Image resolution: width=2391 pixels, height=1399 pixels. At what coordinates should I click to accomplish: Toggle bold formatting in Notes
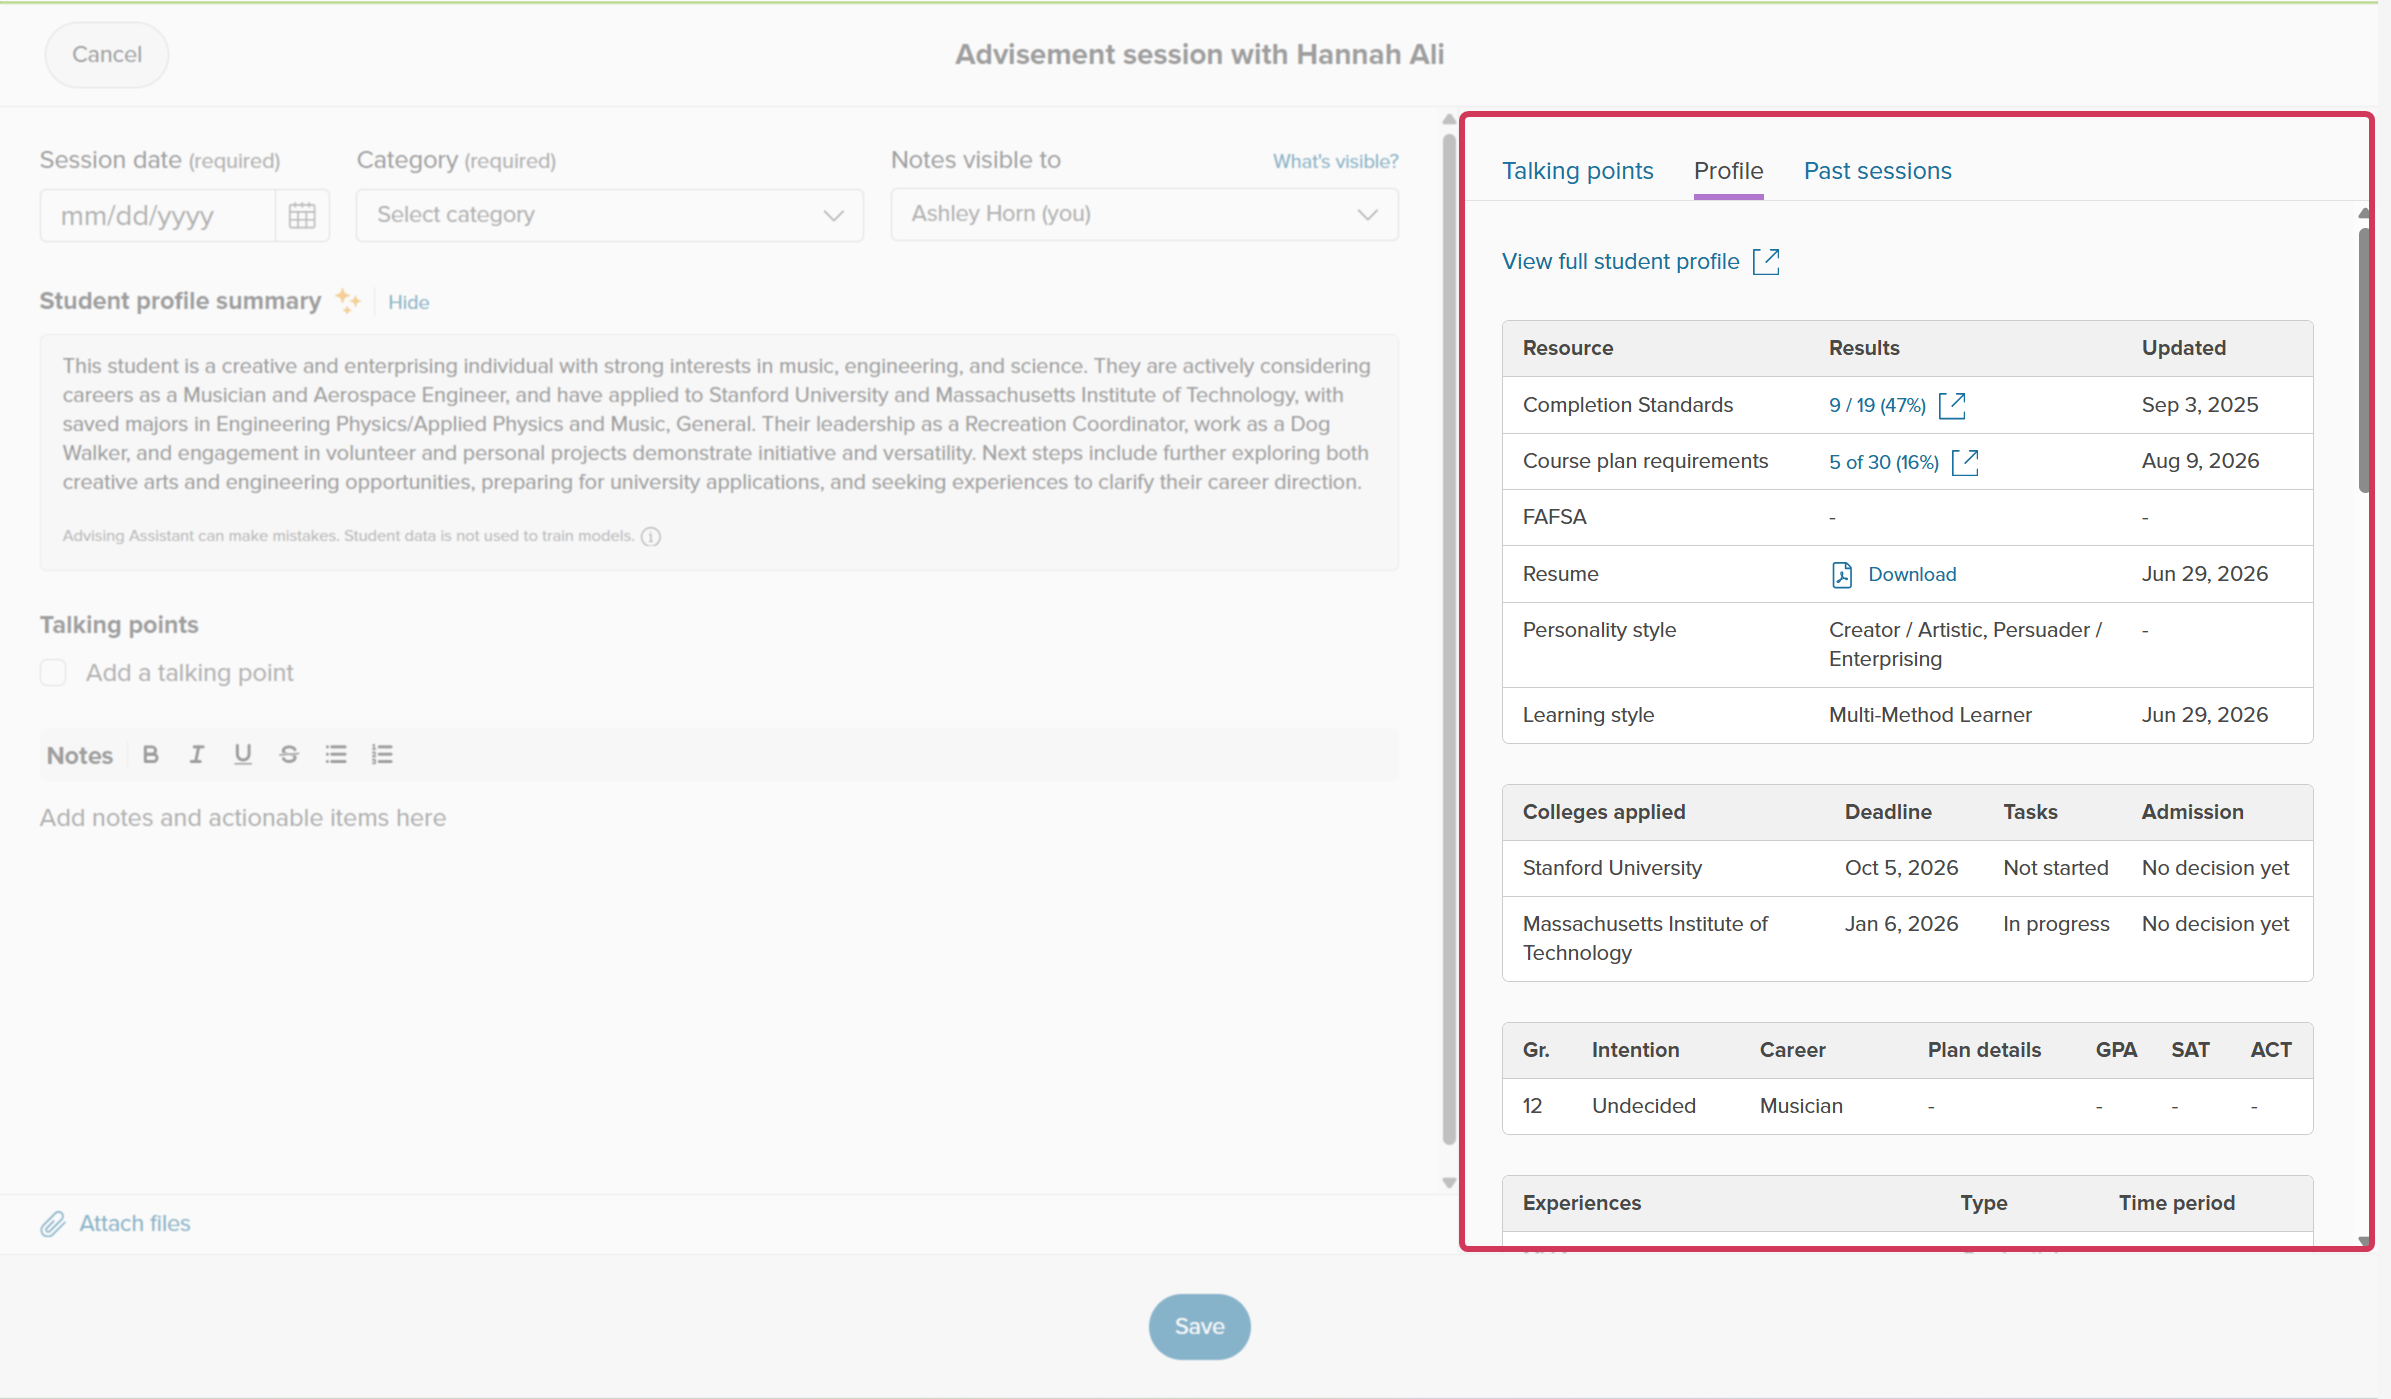(151, 755)
